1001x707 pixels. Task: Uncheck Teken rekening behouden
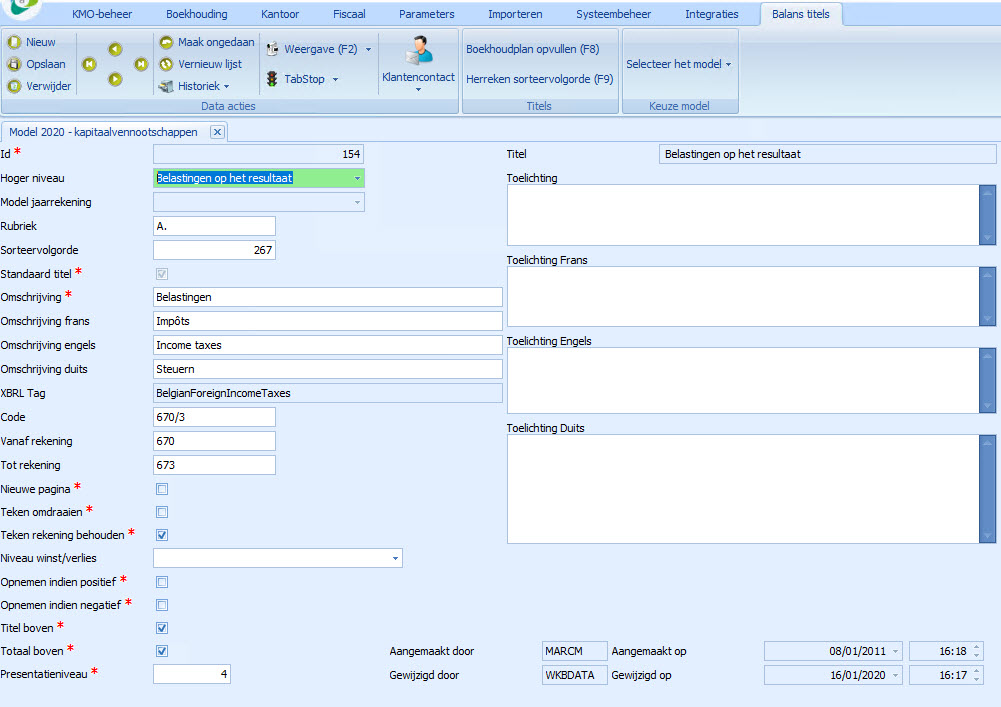point(162,535)
